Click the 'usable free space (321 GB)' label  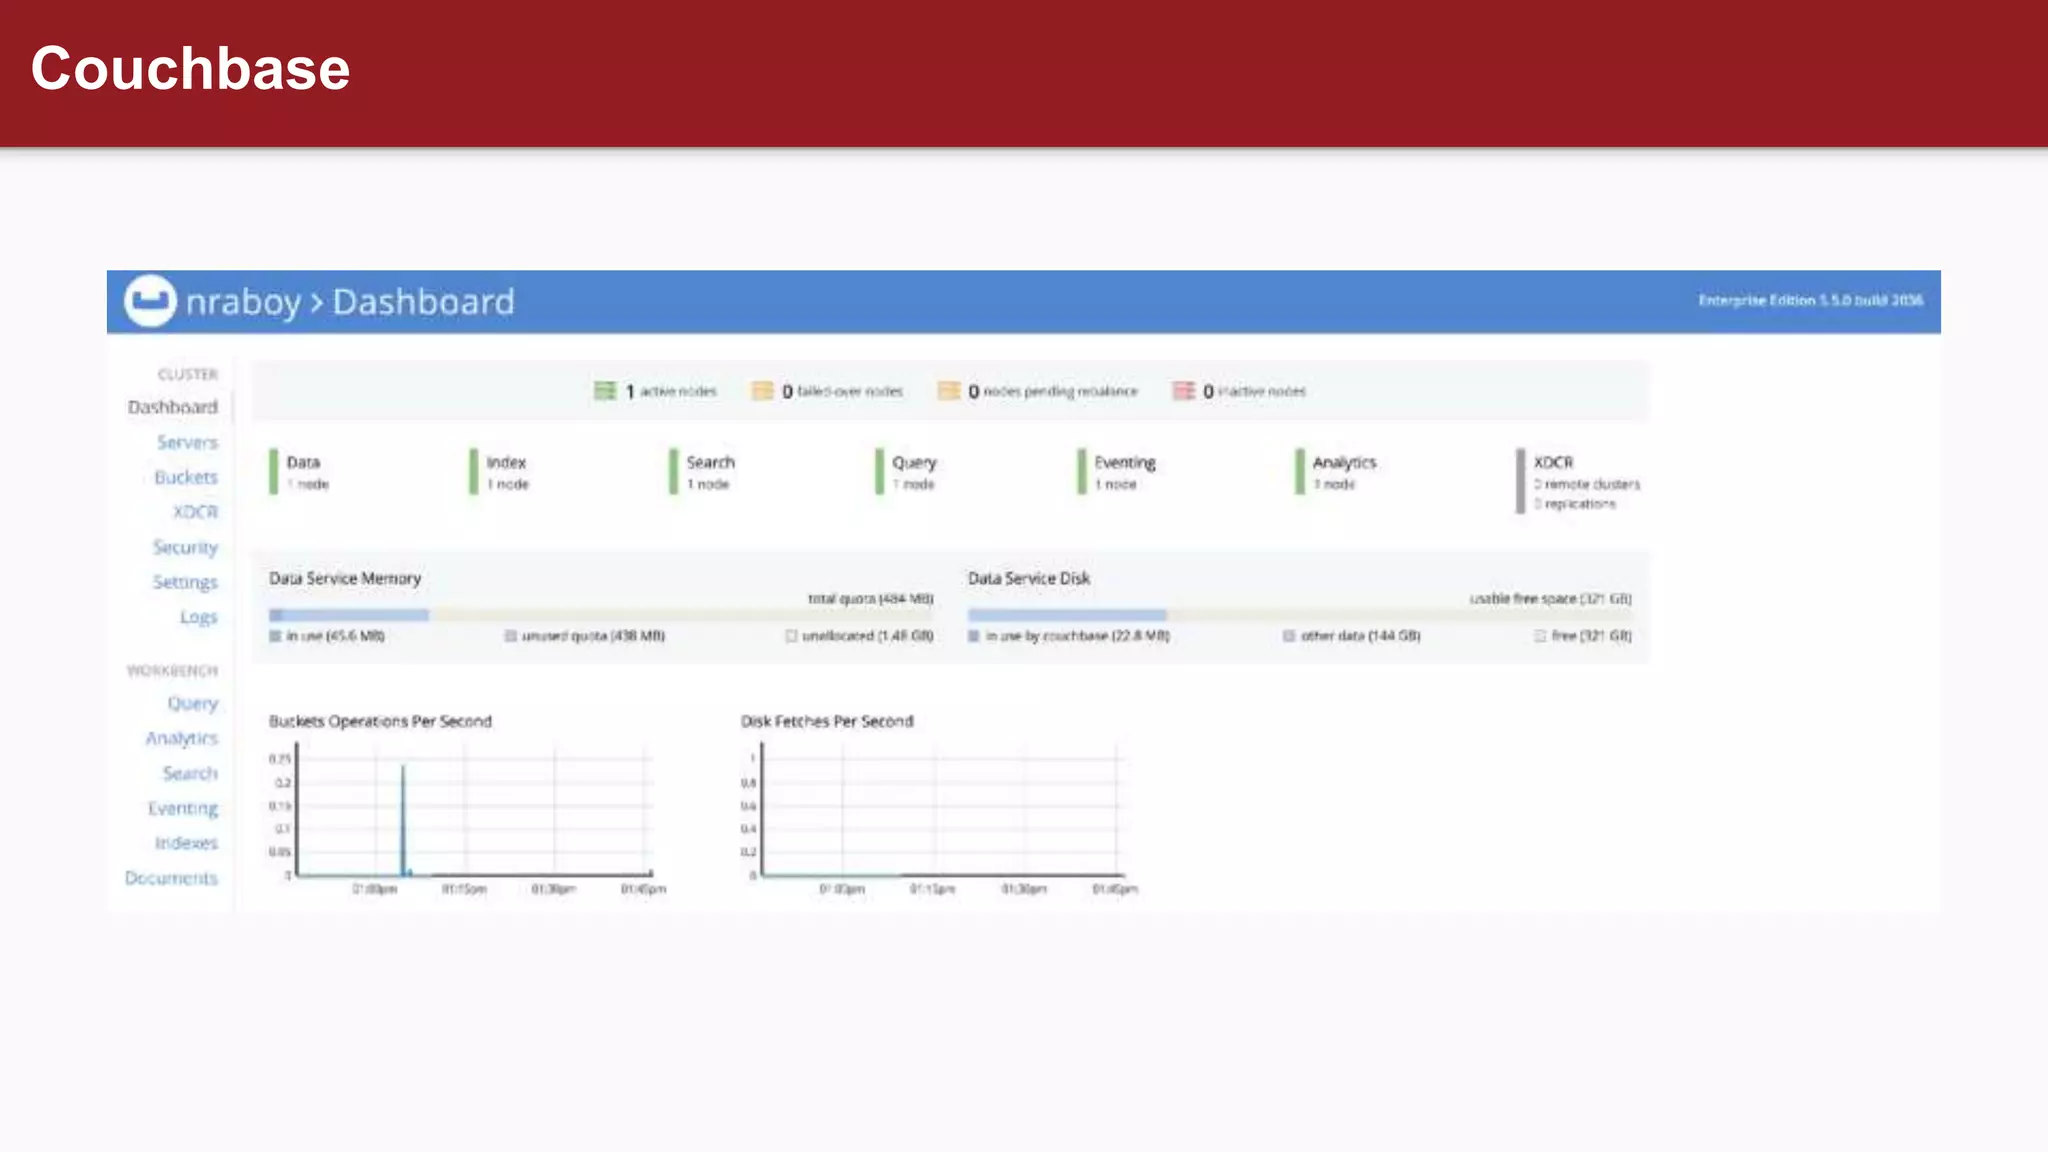click(1550, 598)
